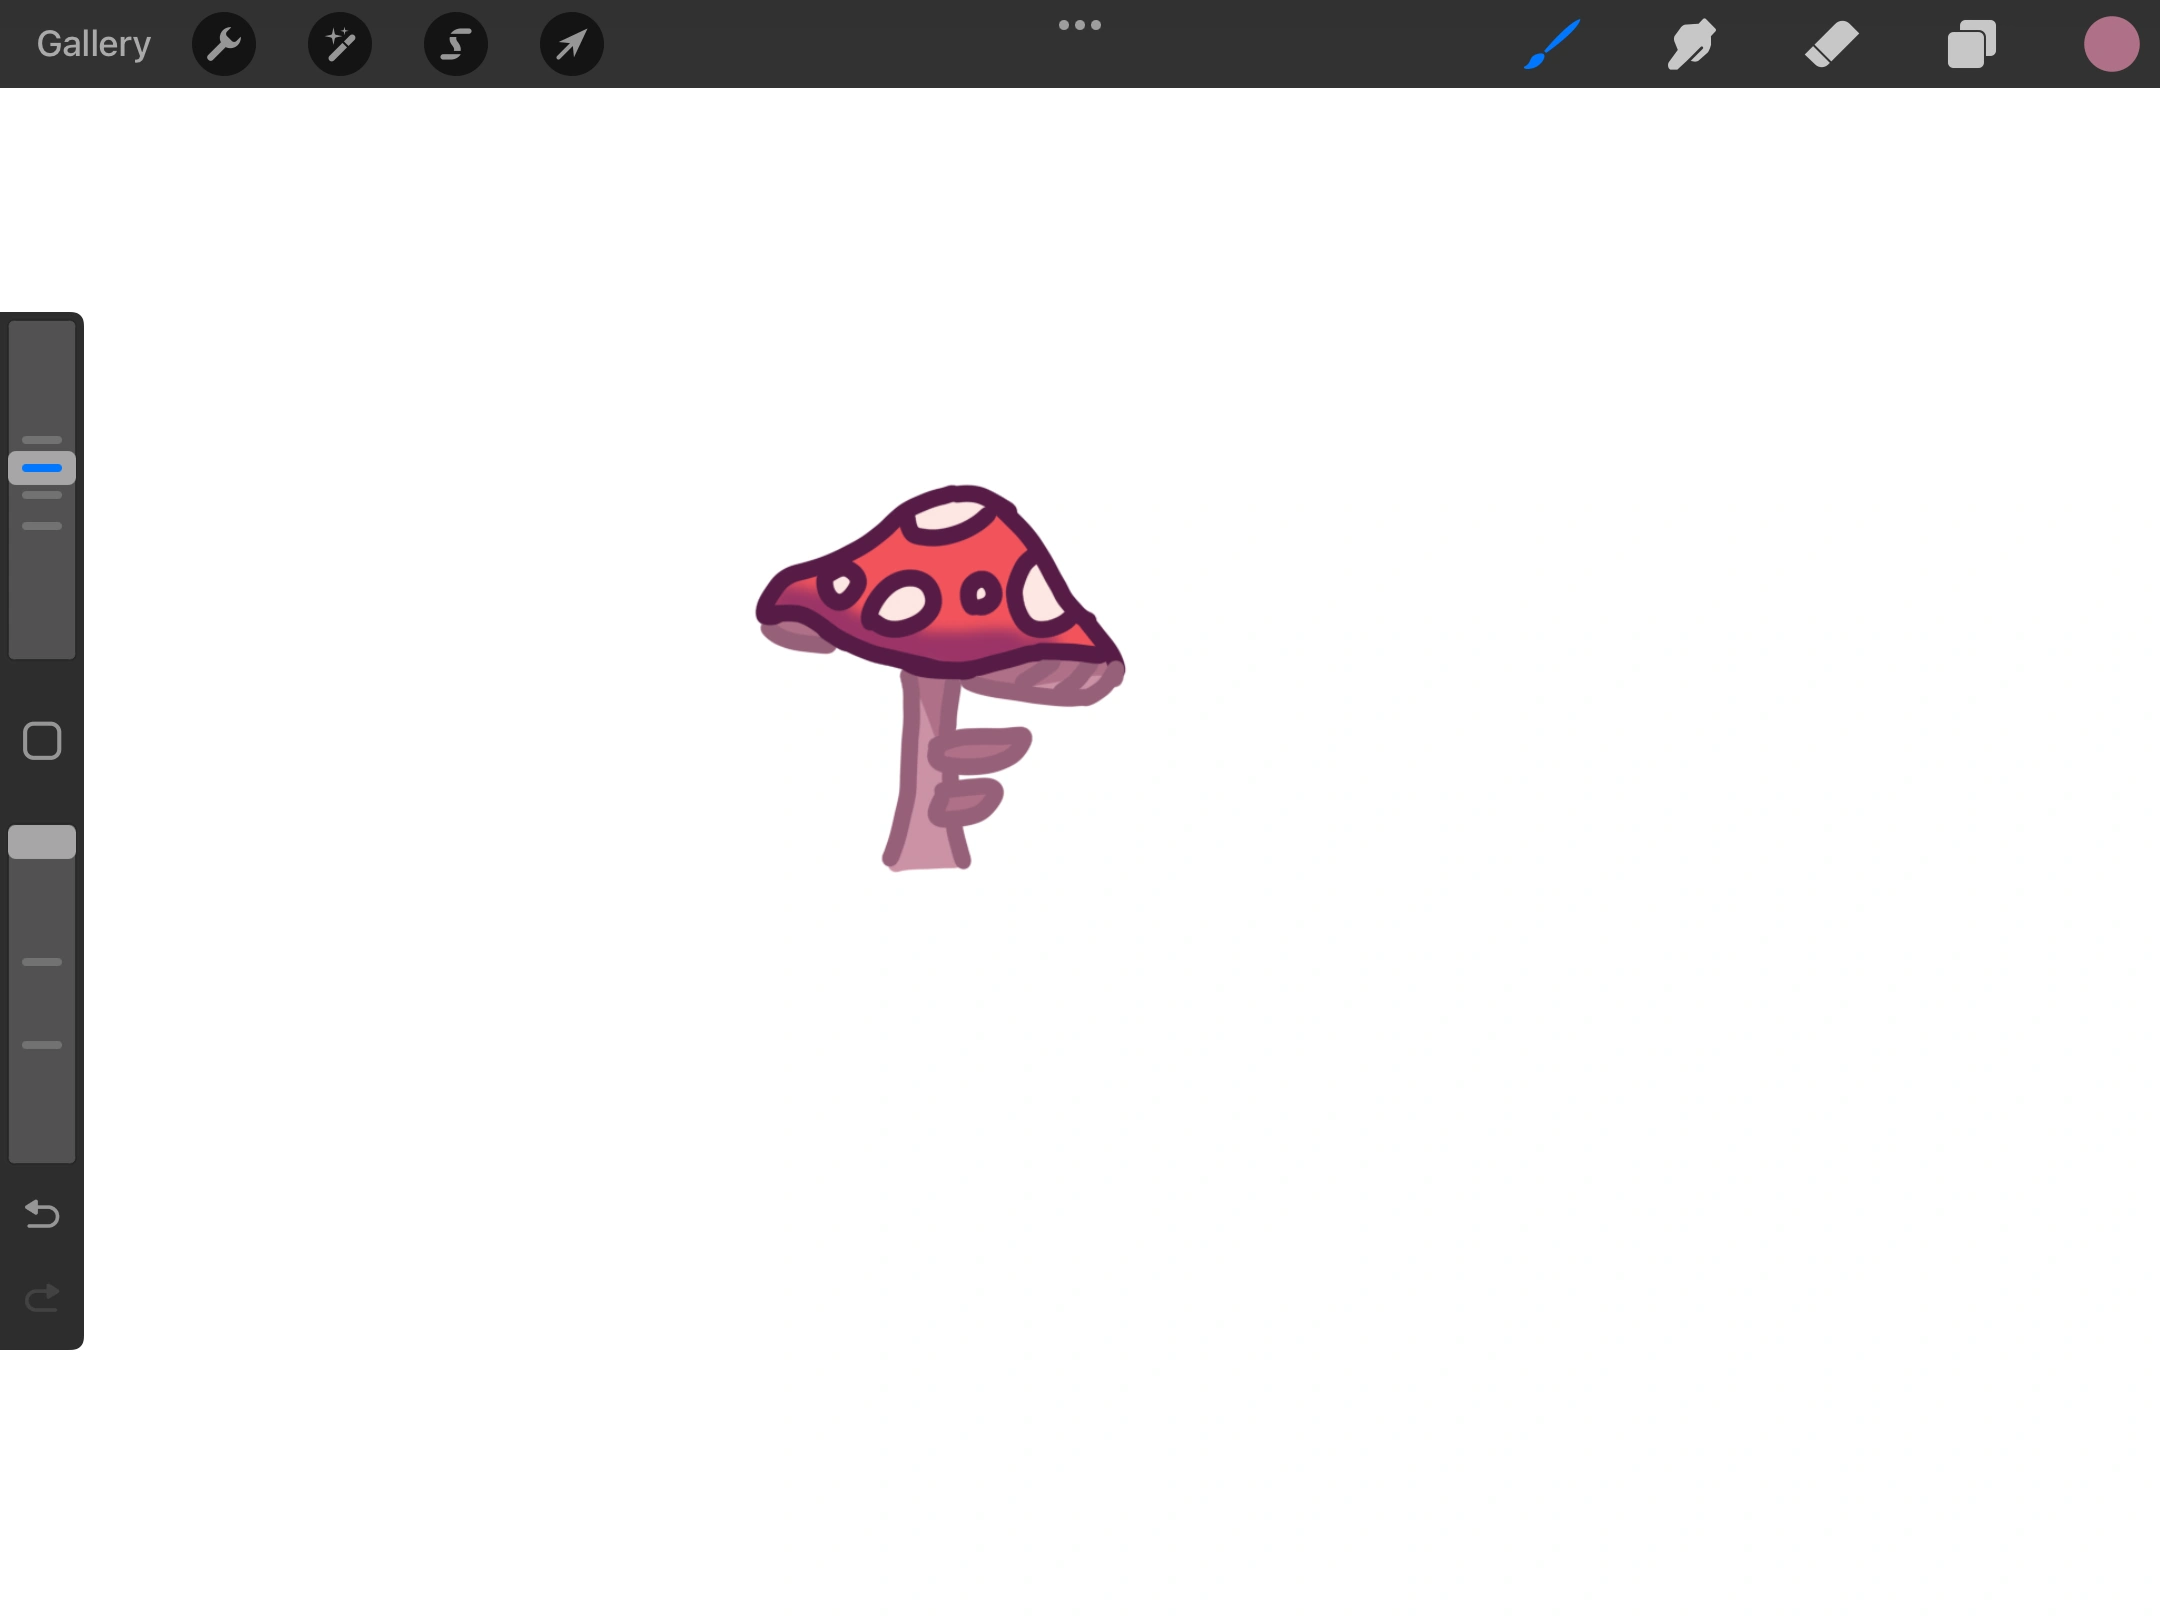The height and width of the screenshot is (1620, 2160).
Task: Select the Brush tool
Action: 1552,44
